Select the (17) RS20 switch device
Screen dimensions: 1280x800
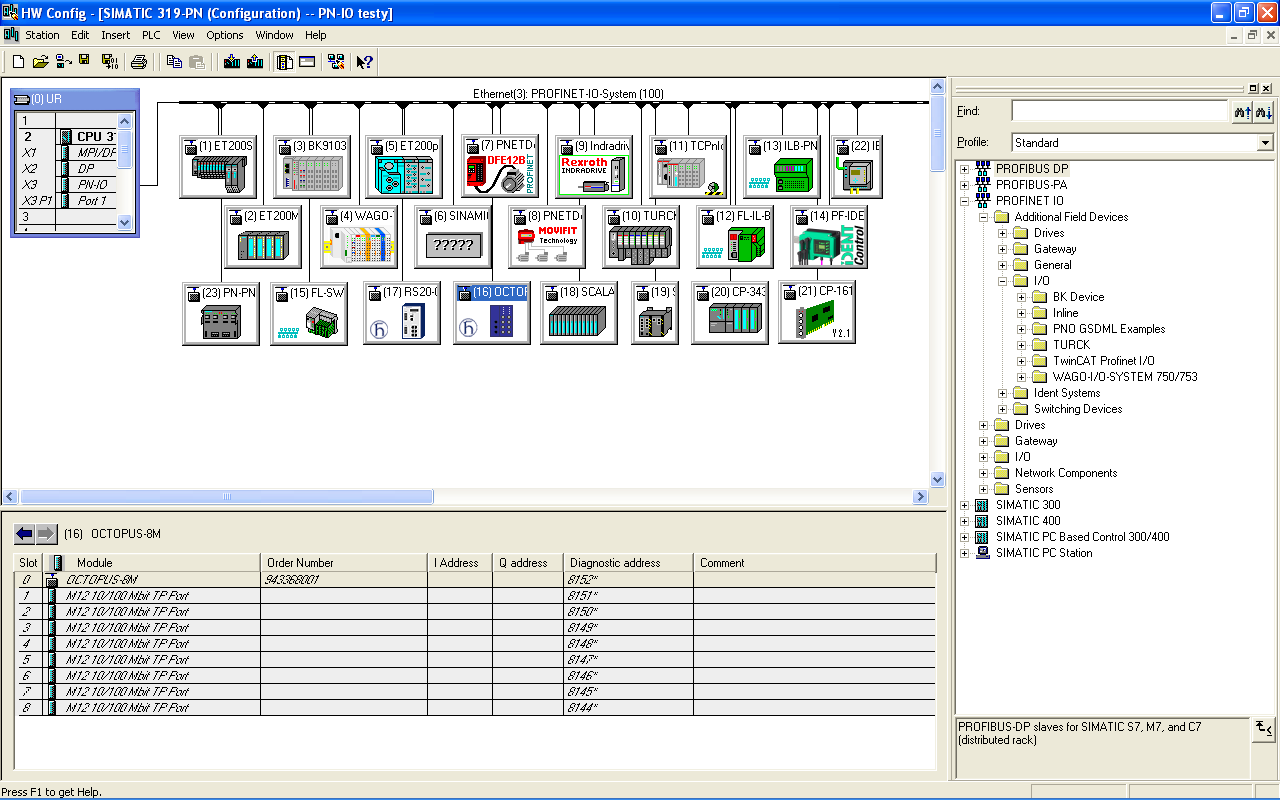(x=402, y=313)
